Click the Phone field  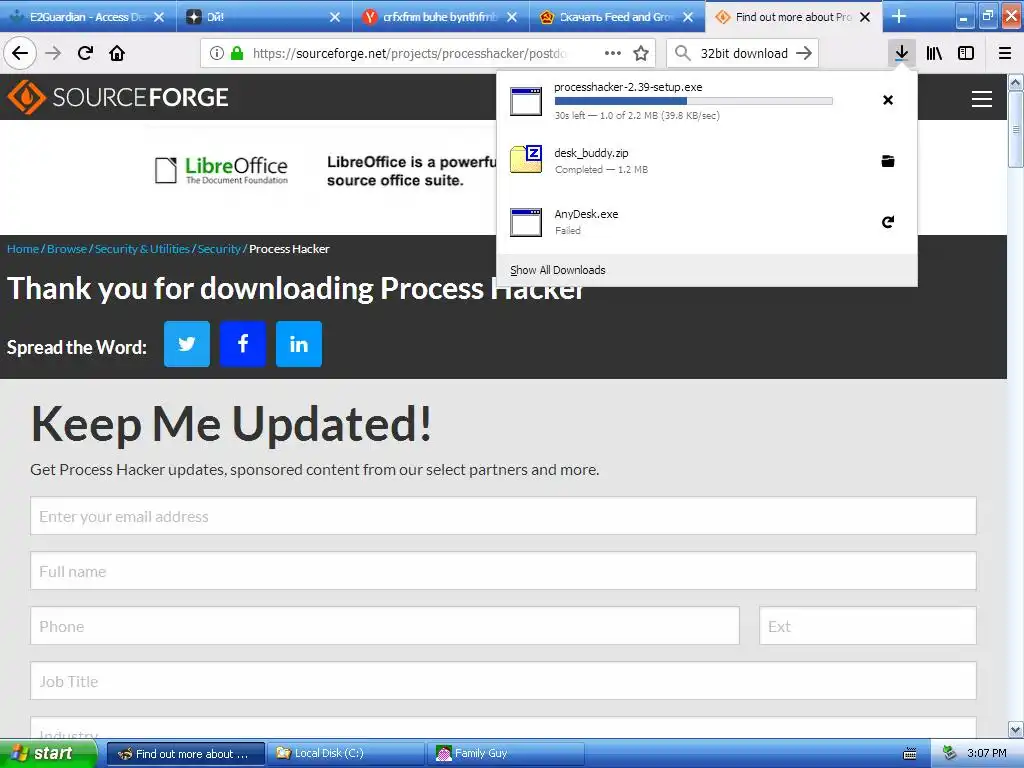click(385, 626)
